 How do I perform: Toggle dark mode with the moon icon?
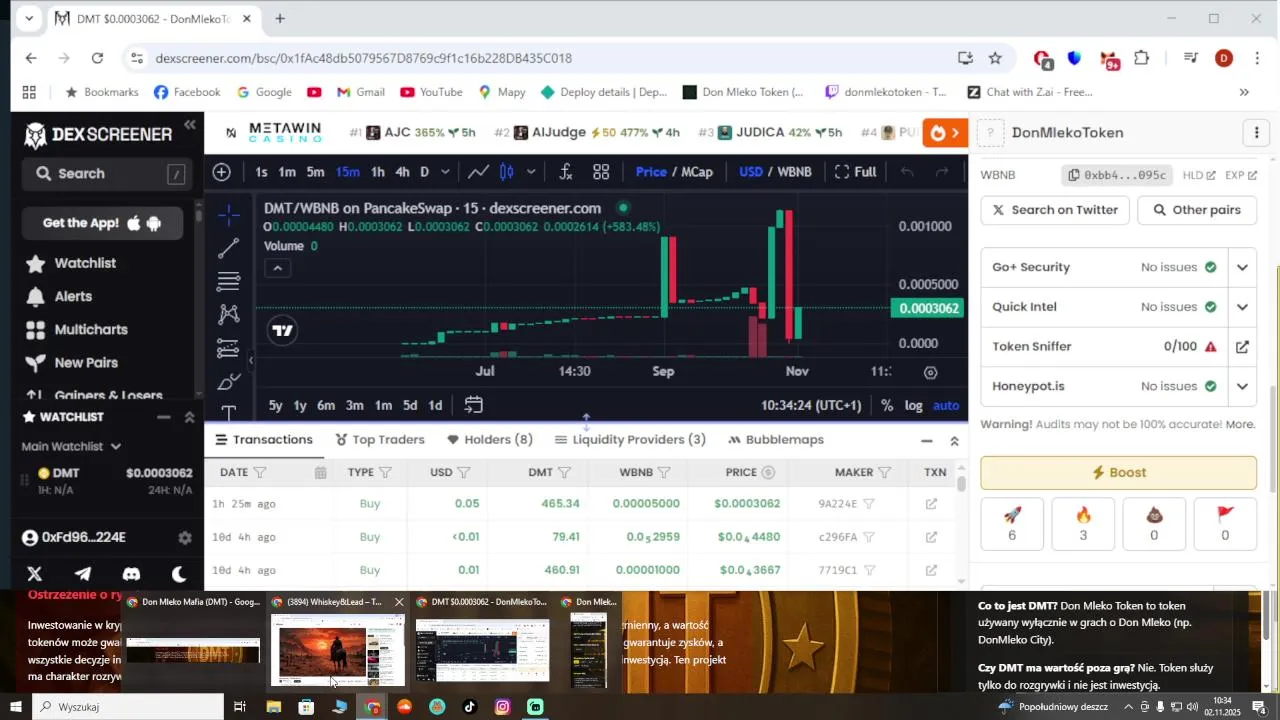pyautogui.click(x=179, y=574)
